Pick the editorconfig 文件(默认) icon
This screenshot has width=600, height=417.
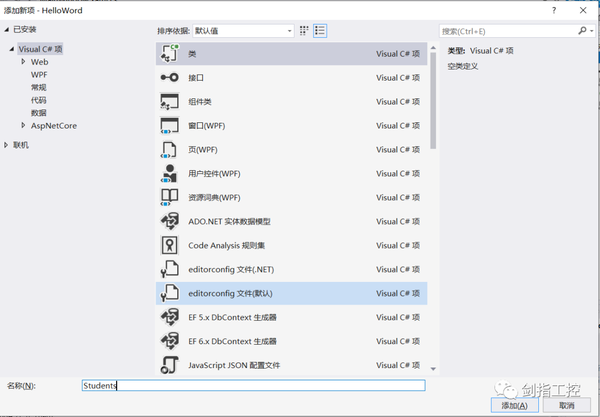pyautogui.click(x=170, y=293)
